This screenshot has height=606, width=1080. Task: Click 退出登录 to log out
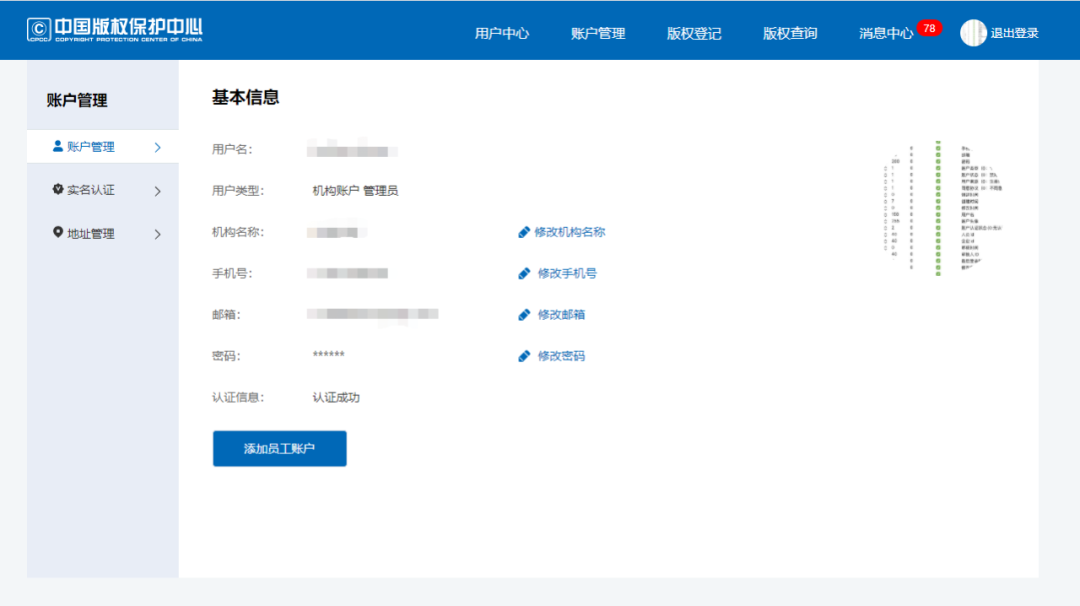point(1012,32)
